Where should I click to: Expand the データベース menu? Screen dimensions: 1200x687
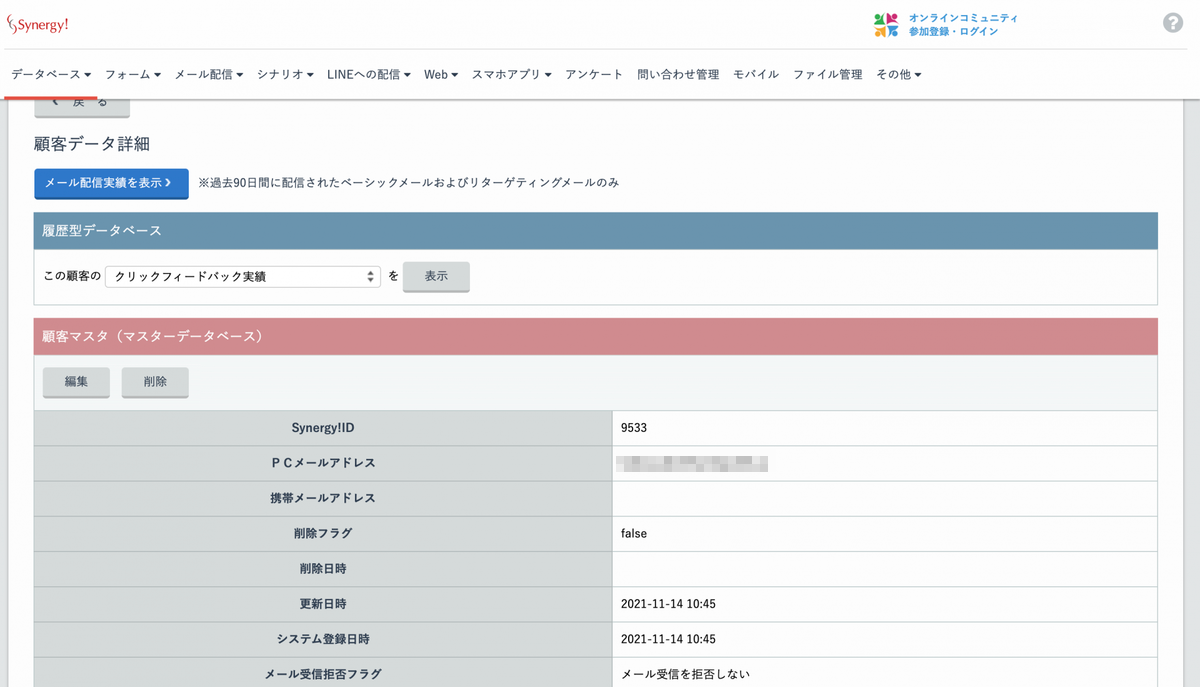click(47, 73)
